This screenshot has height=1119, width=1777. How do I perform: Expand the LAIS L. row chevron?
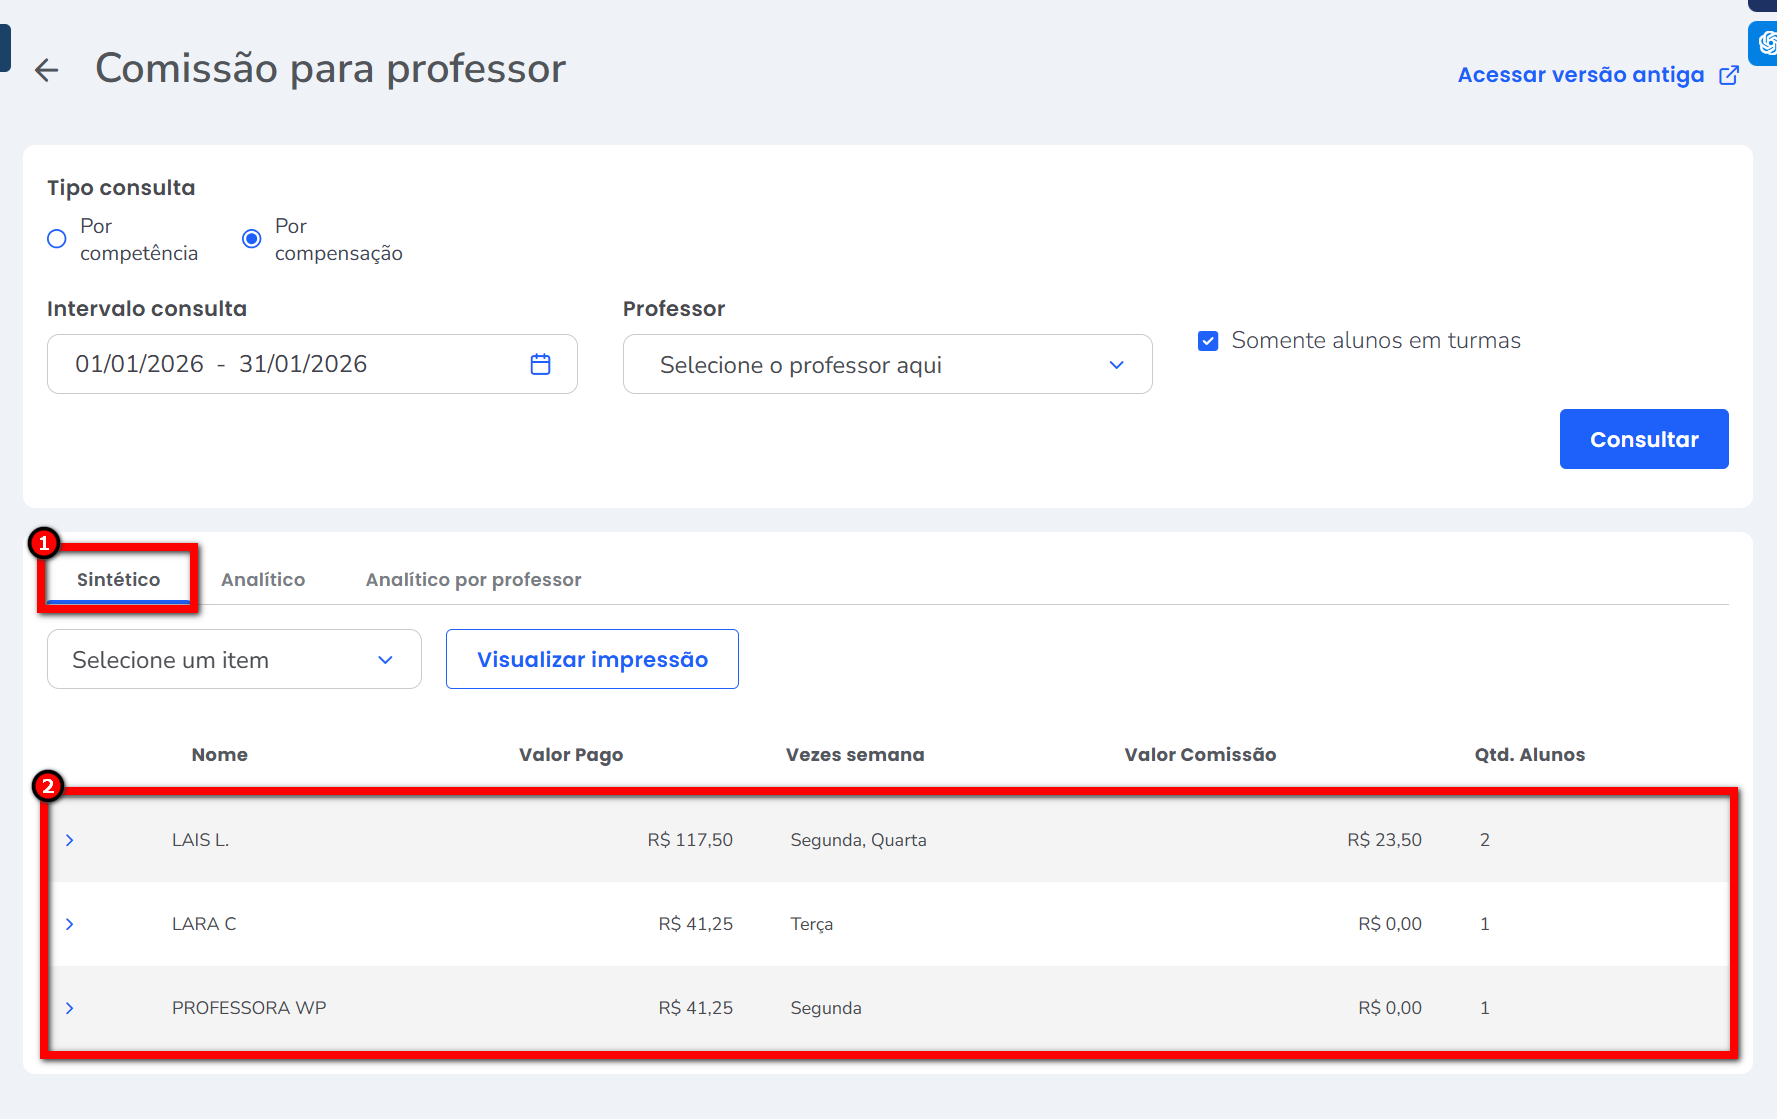[x=70, y=840]
